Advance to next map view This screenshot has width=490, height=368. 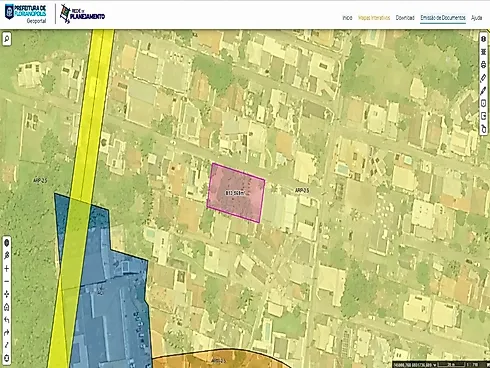point(6,333)
